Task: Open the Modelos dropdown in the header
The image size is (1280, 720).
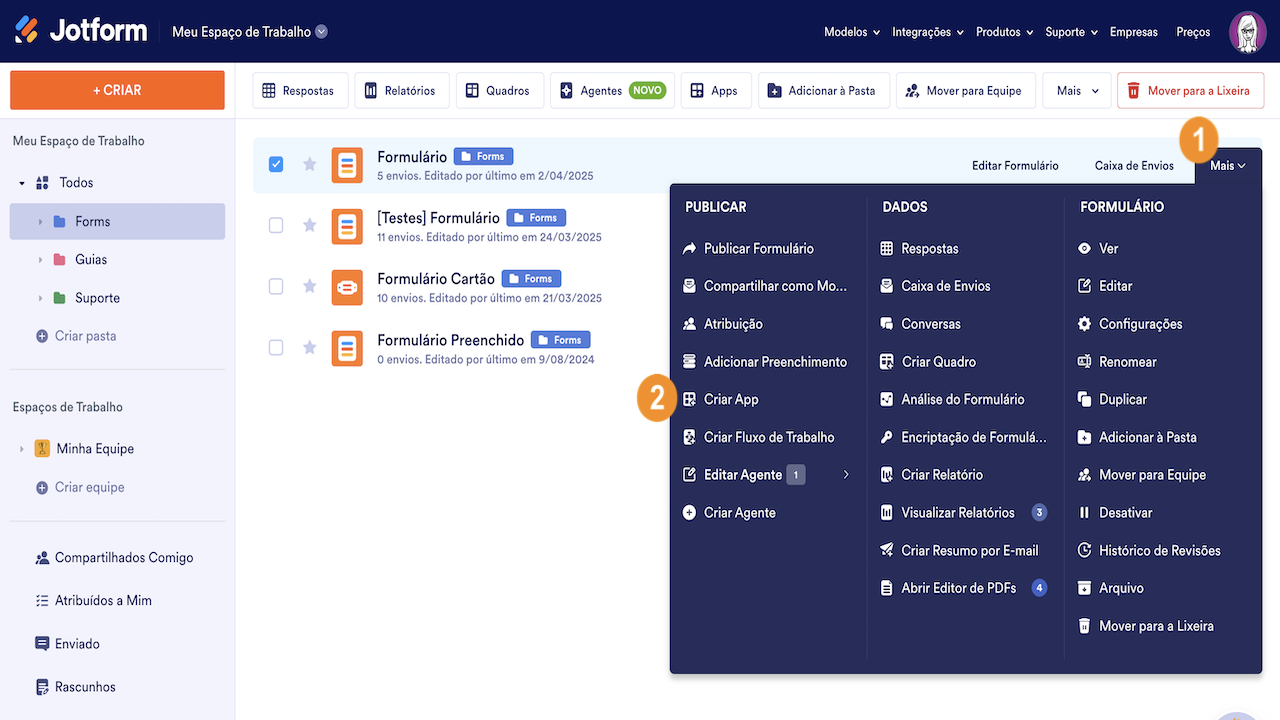Action: click(x=852, y=32)
